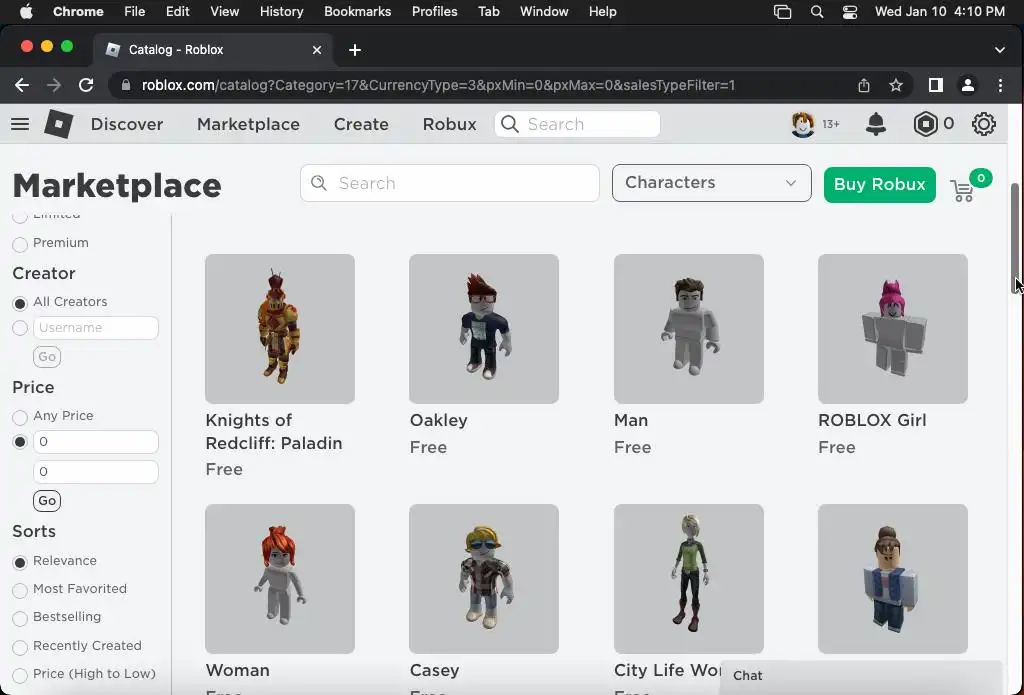Bookmark this page with the star
This screenshot has height=695, width=1024.
(x=896, y=86)
